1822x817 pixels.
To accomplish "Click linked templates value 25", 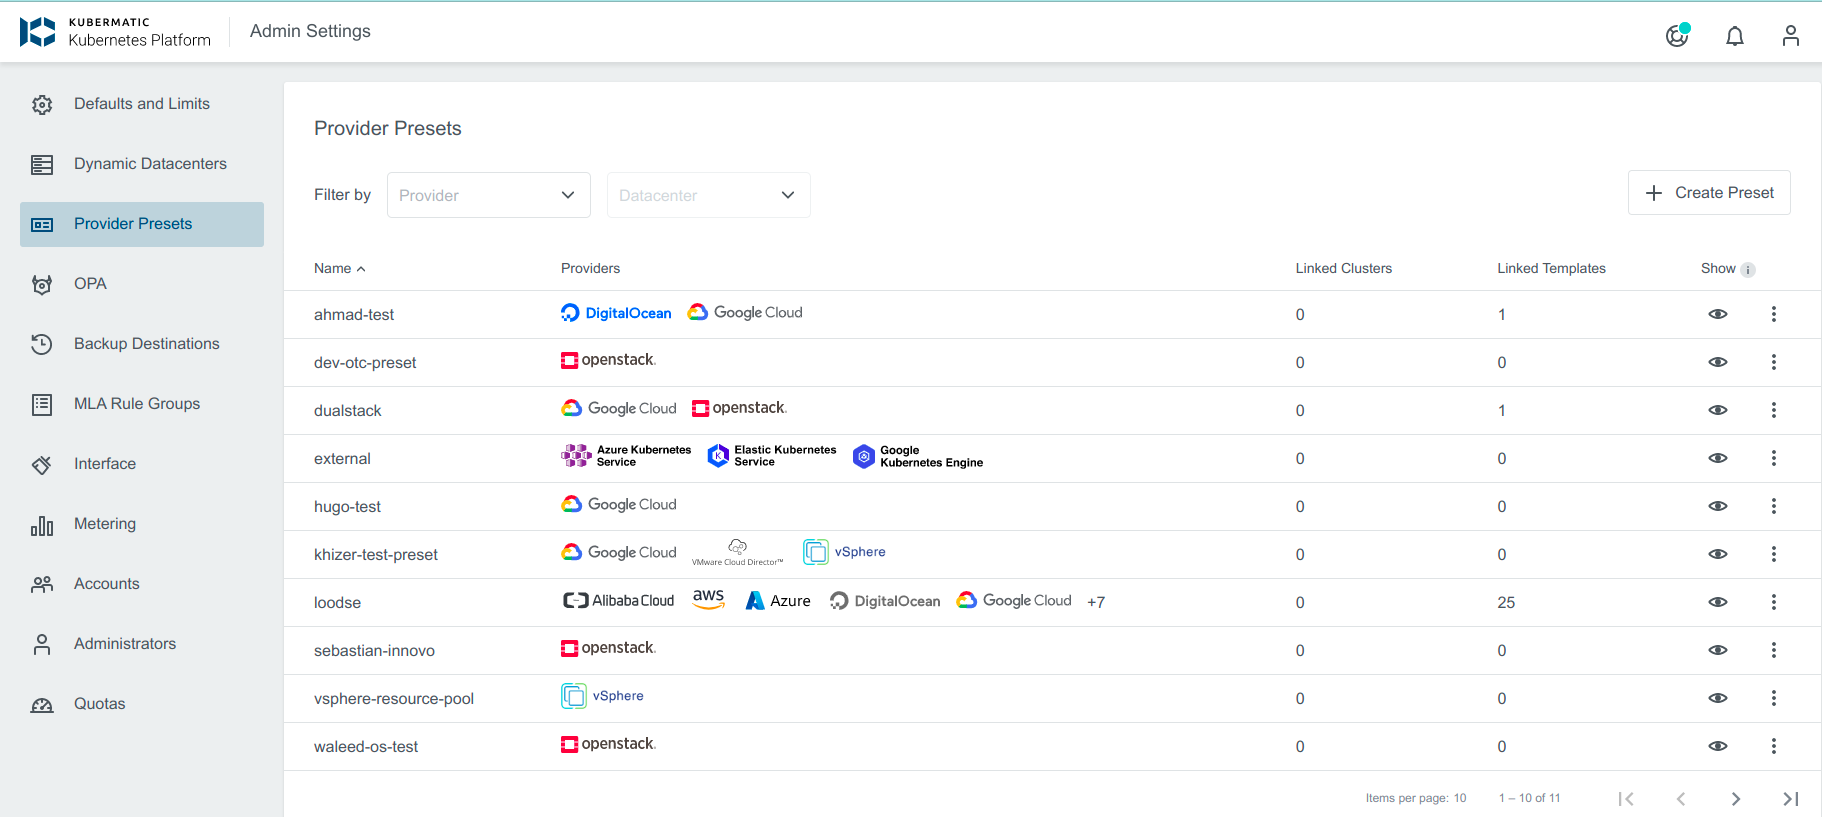I will tap(1506, 602).
